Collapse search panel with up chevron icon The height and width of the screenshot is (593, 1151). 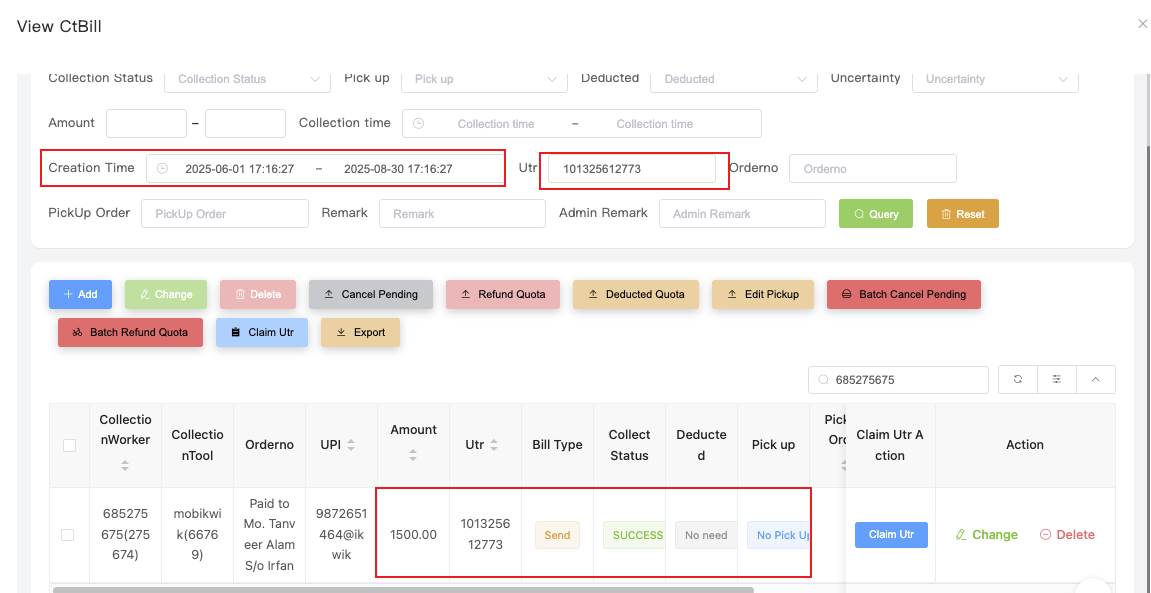click(x=1096, y=380)
